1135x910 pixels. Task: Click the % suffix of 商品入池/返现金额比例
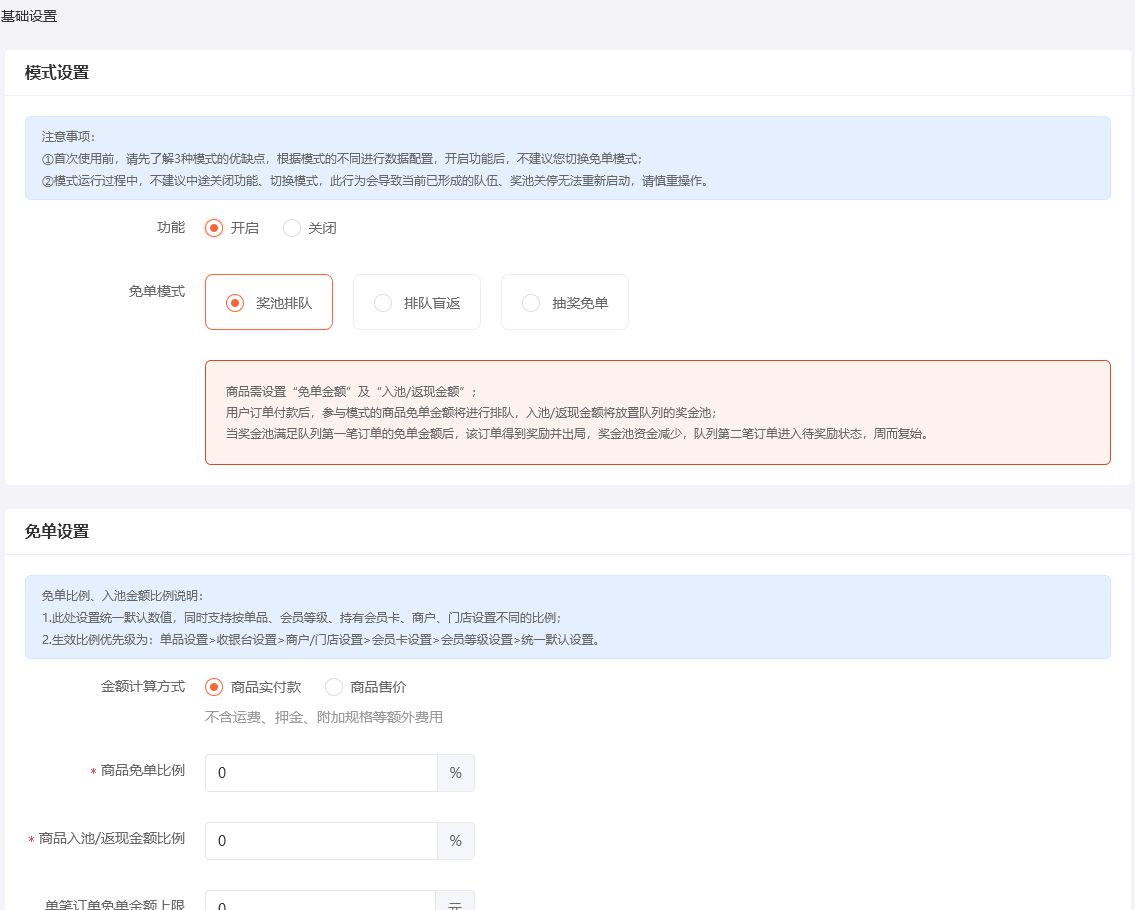click(x=455, y=841)
